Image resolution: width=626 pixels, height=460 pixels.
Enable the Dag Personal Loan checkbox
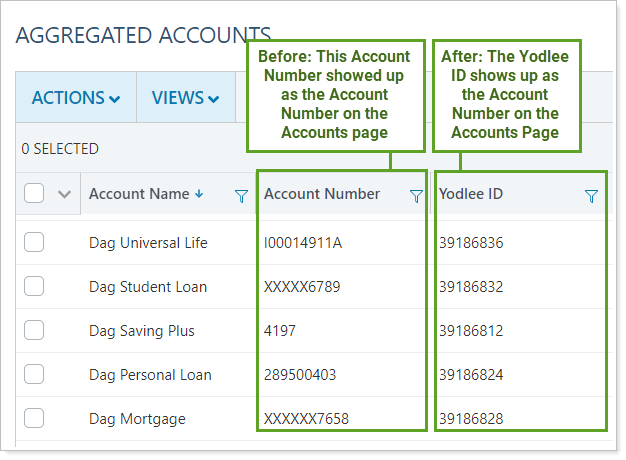(34, 375)
